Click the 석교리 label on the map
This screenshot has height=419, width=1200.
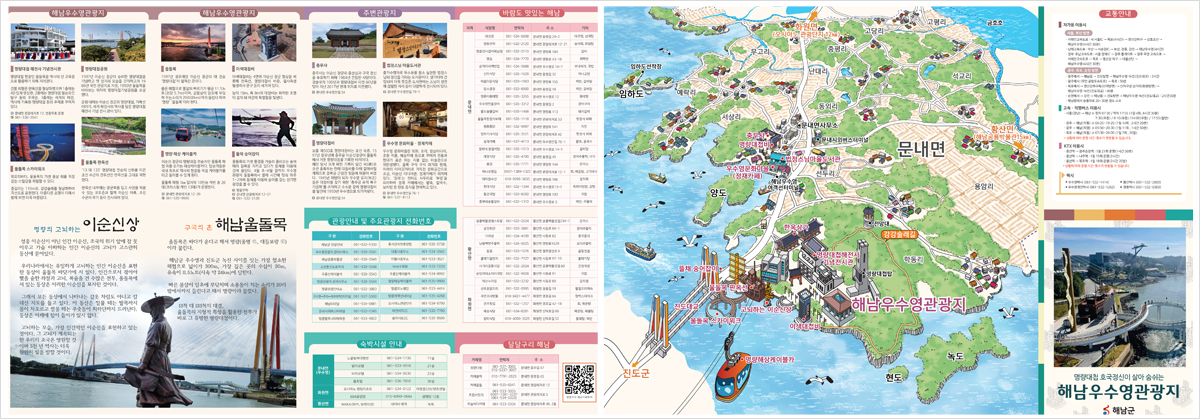click(x=962, y=75)
